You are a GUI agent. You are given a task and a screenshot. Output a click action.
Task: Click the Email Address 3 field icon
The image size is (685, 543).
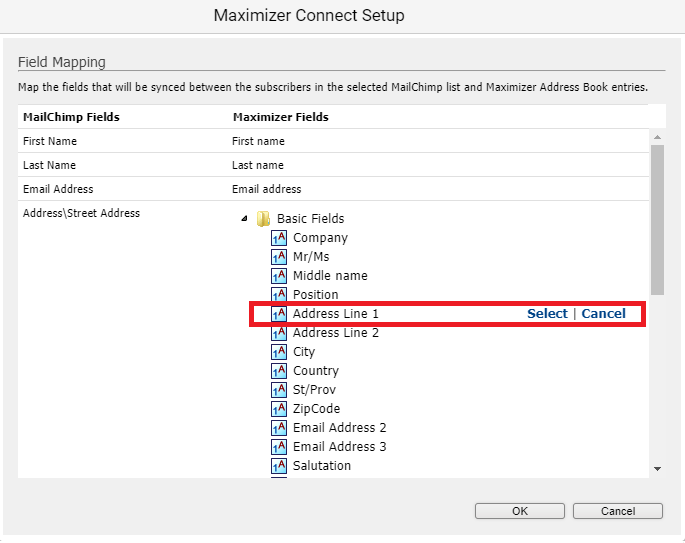(279, 447)
